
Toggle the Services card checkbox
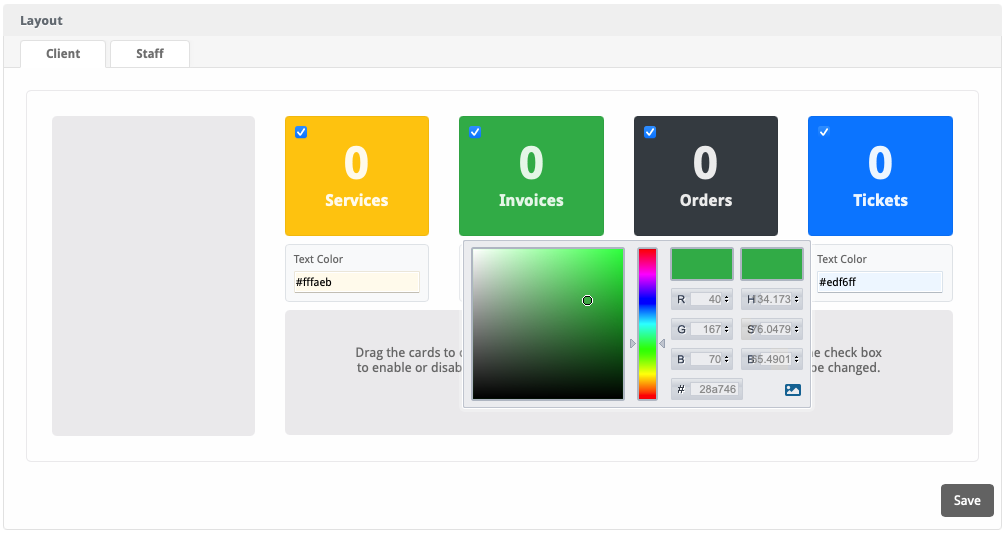coord(301,132)
